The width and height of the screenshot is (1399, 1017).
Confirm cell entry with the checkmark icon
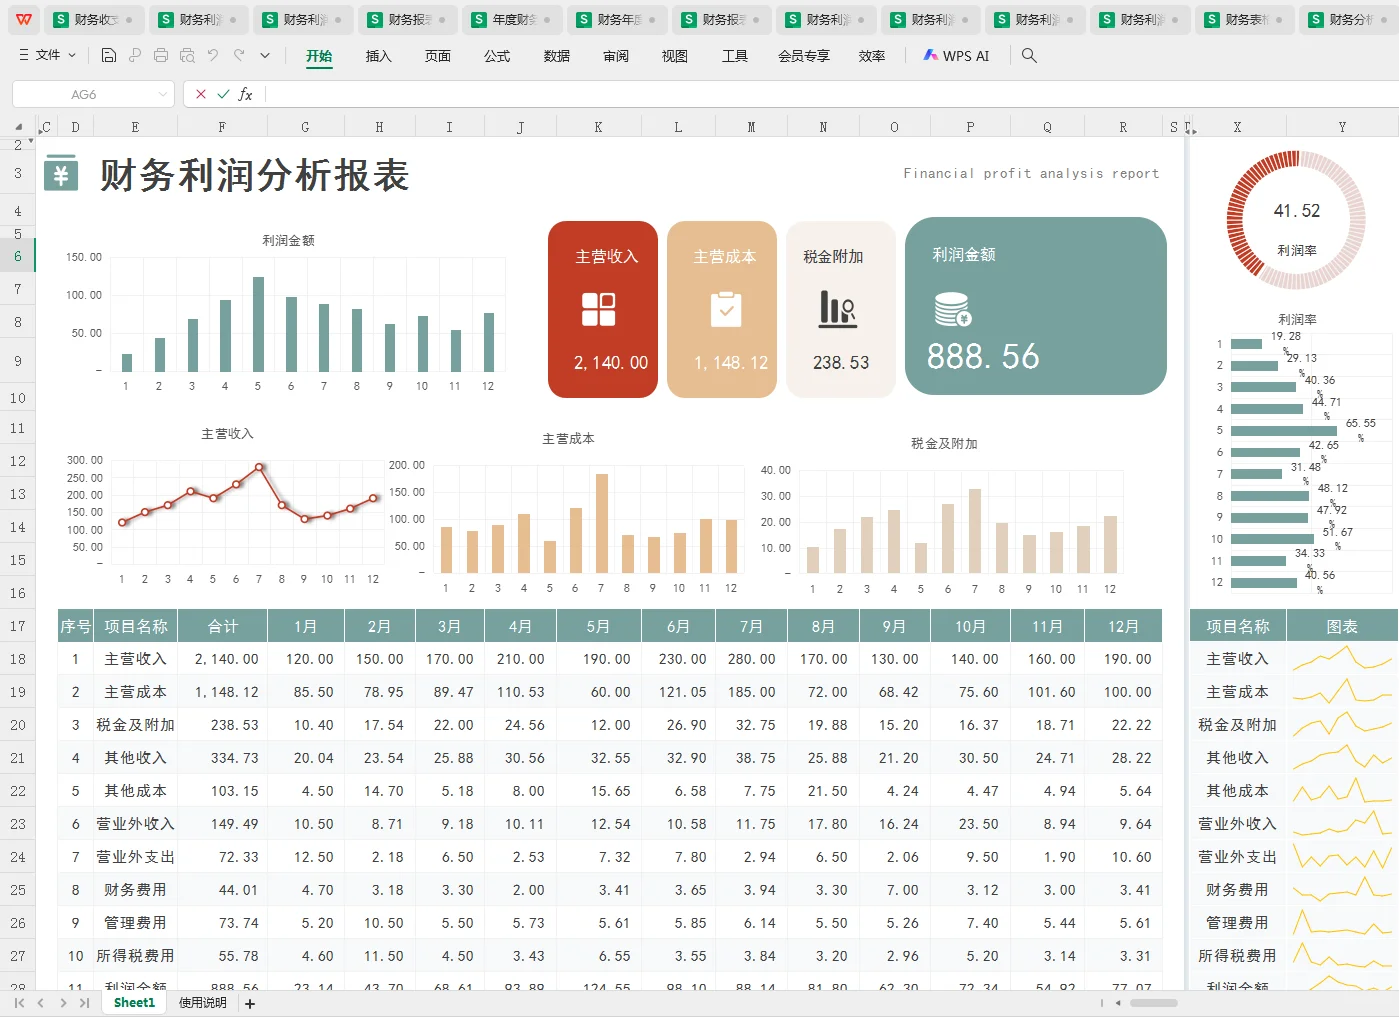point(222,93)
